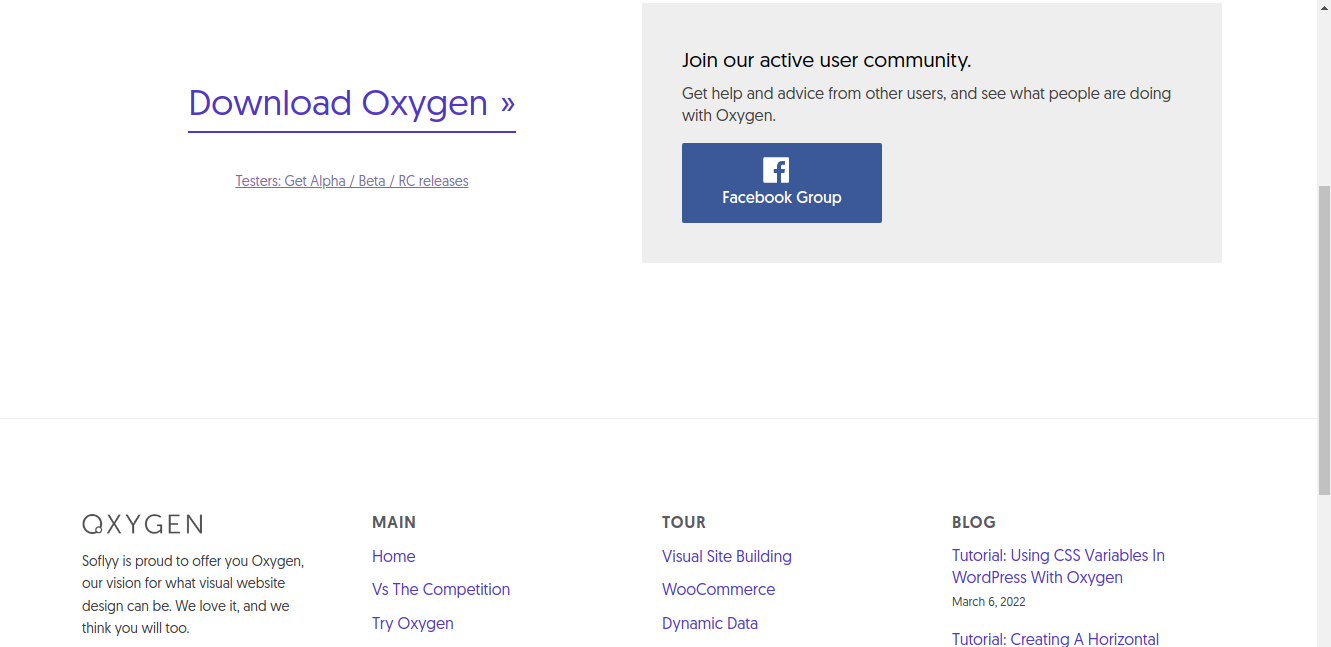Open Tutorial: Creating A Horizontal blog post
The height and width of the screenshot is (647, 1331).
pos(1055,639)
